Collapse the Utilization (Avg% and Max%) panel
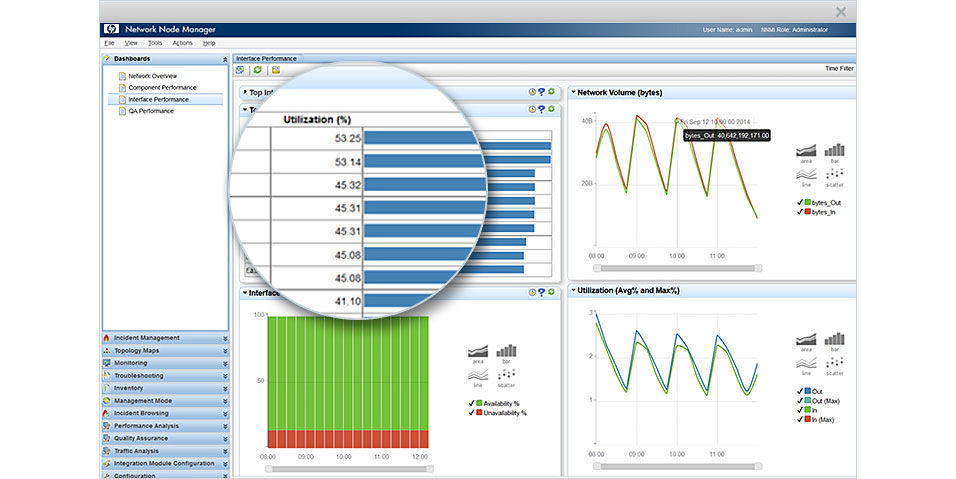Viewport: 956px width, 479px height. pyautogui.click(x=573, y=291)
